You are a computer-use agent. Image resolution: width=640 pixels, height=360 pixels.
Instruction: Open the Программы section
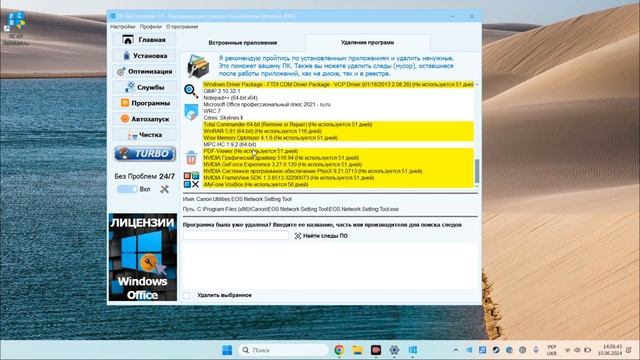(144, 103)
